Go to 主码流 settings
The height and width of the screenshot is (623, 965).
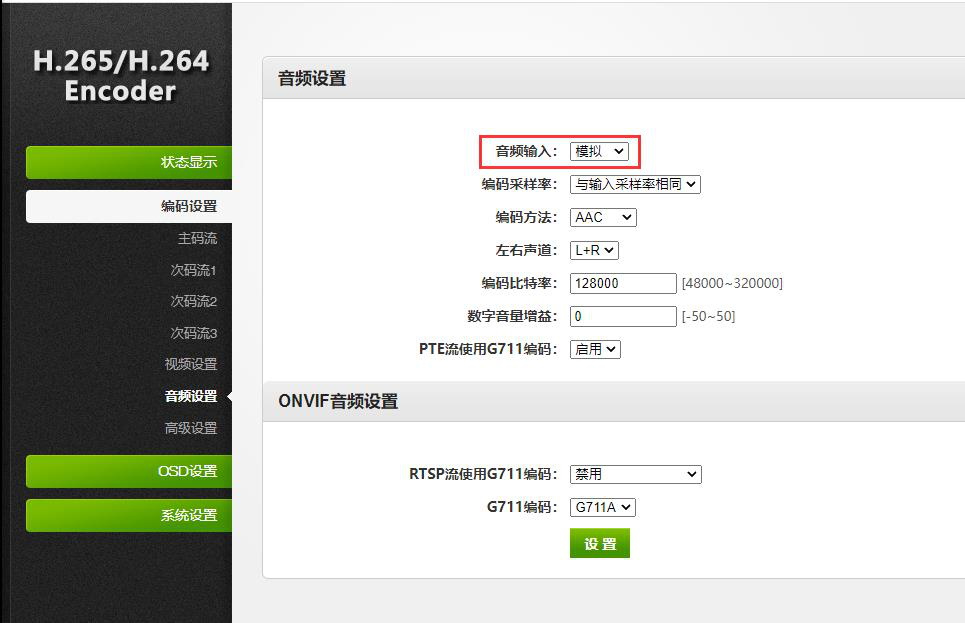click(x=197, y=238)
